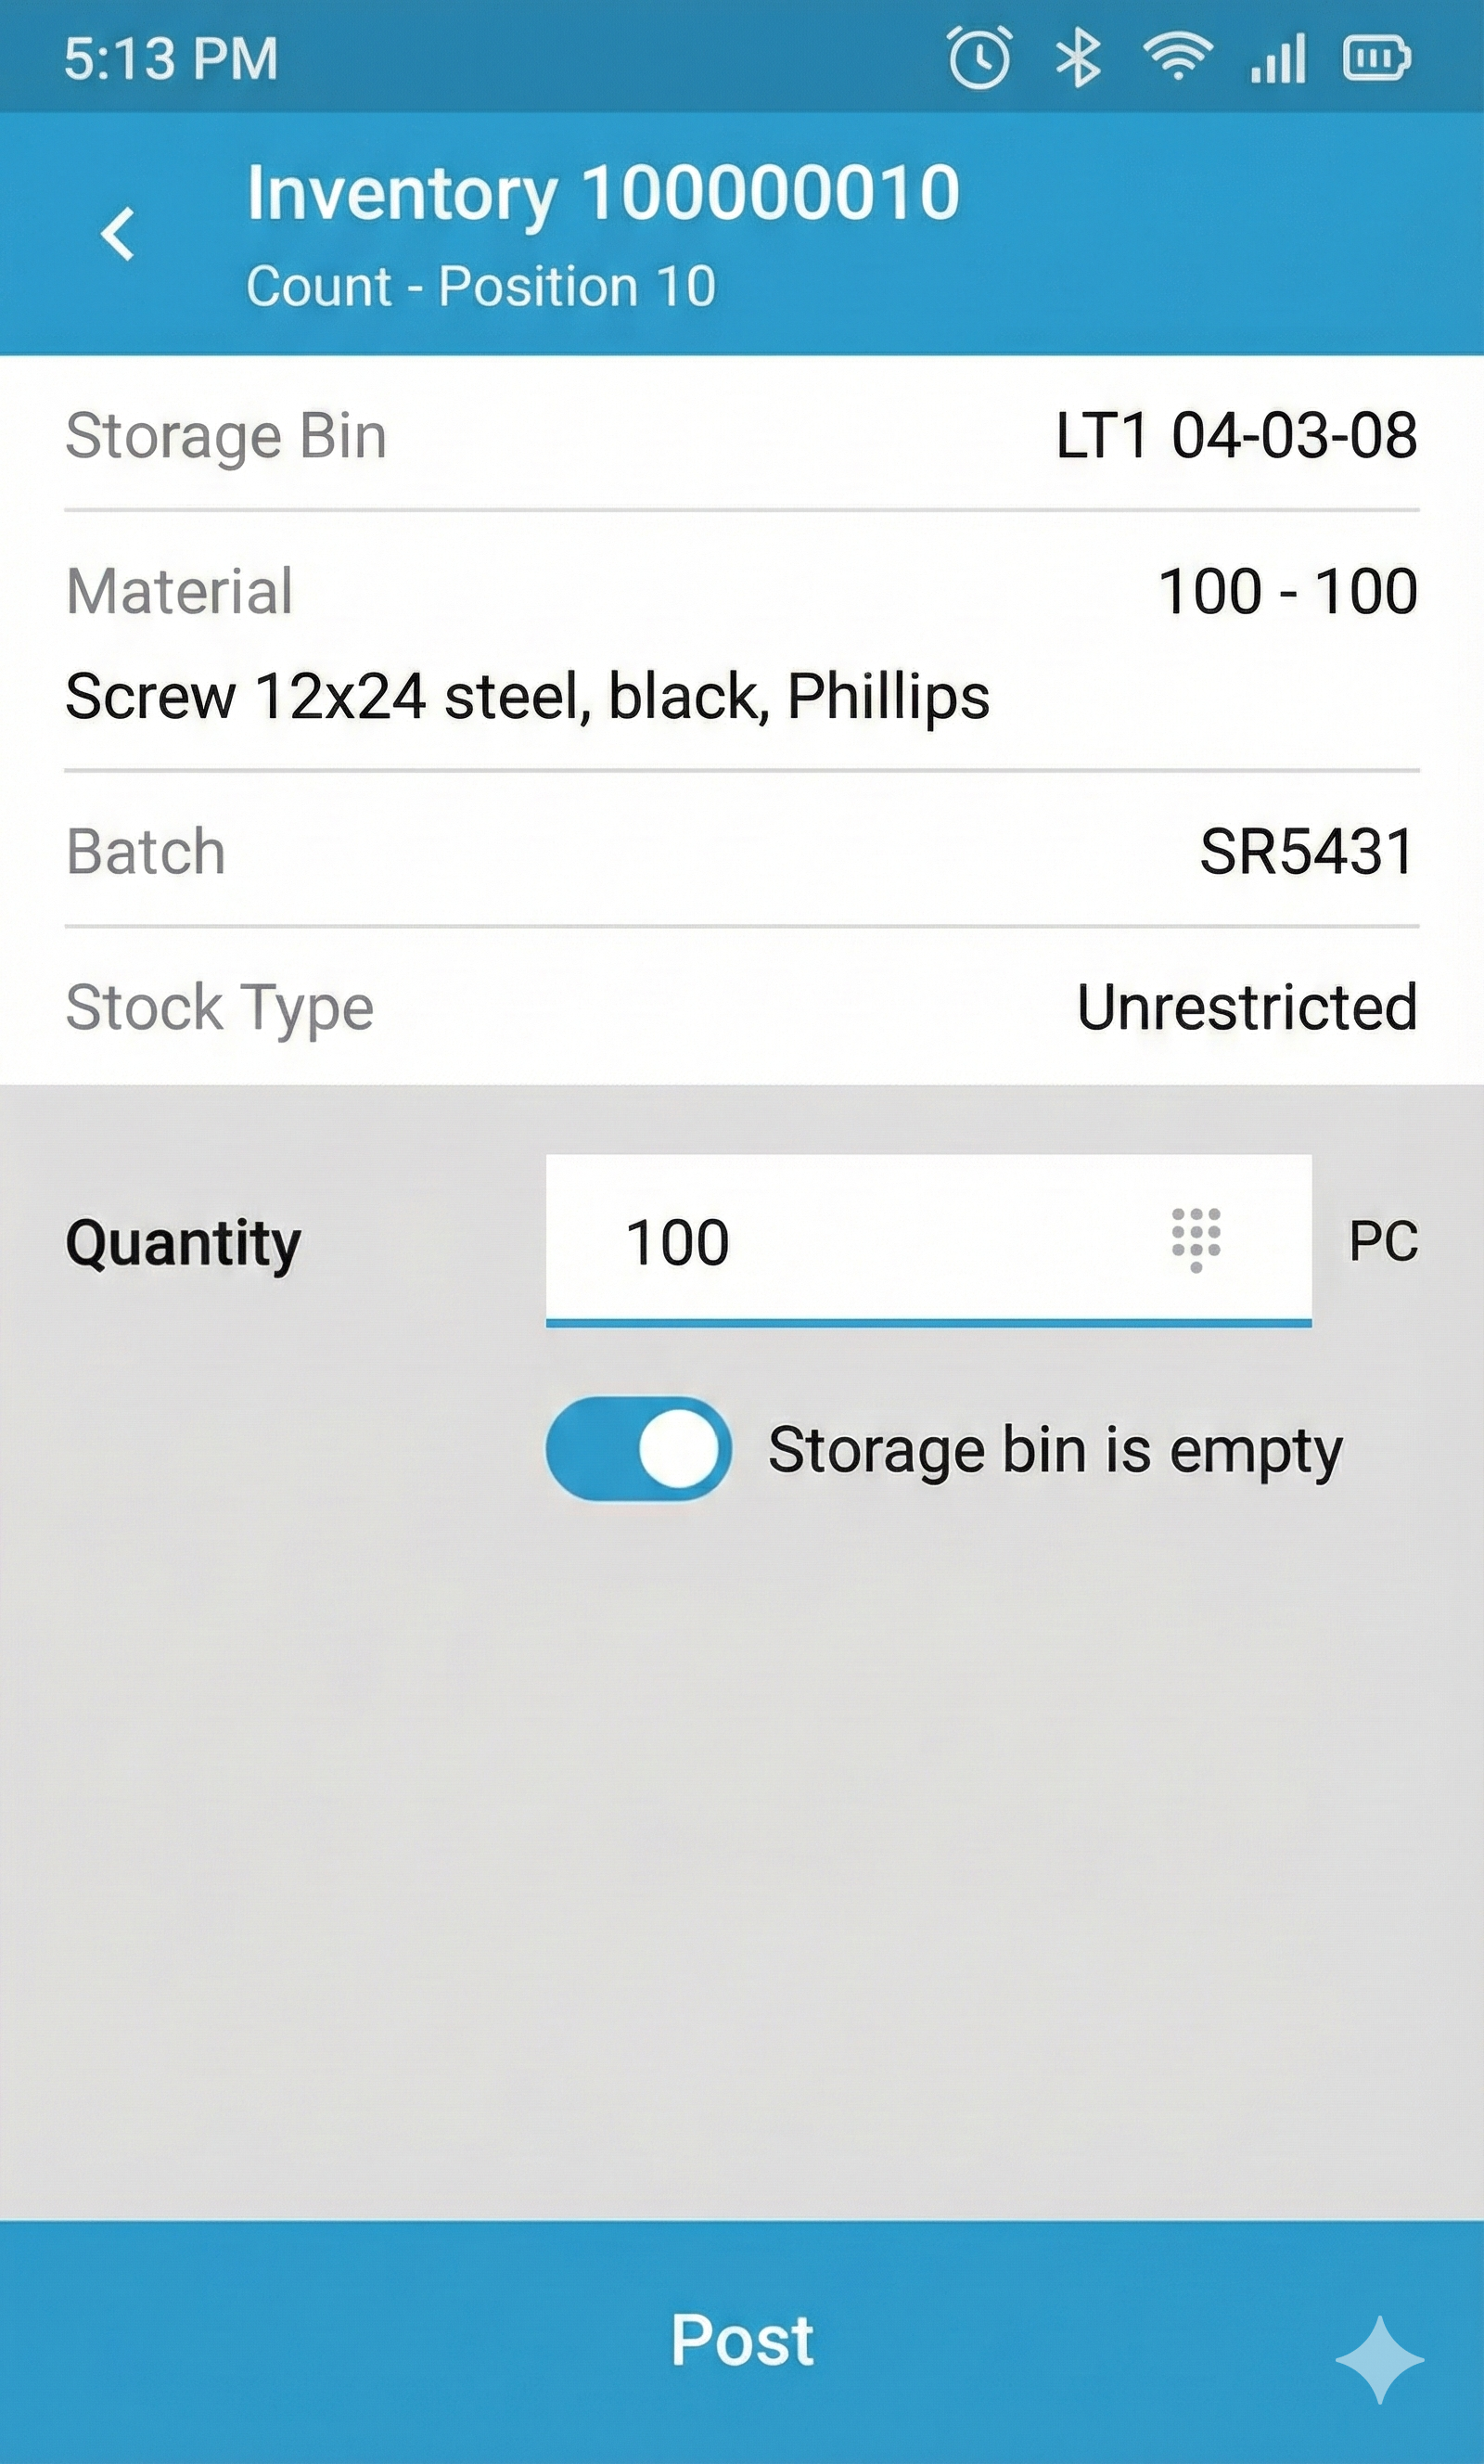Image resolution: width=1484 pixels, height=2464 pixels.
Task: Tap the Storage Bin row value LT1 04-03-08
Action: (x=1236, y=436)
